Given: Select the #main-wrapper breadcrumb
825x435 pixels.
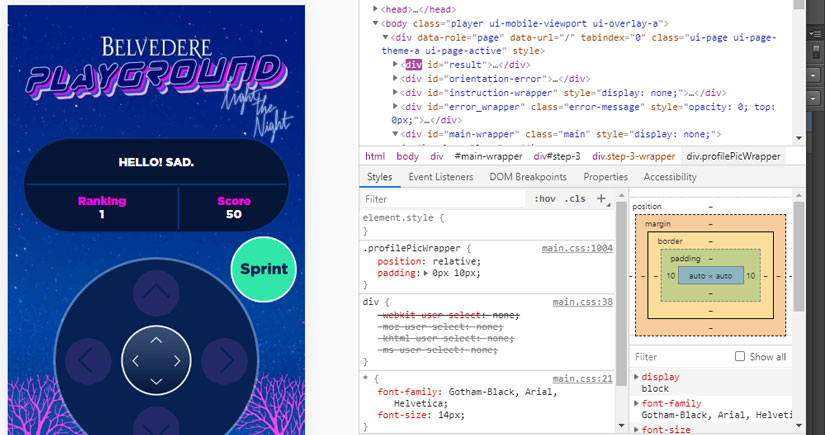Looking at the screenshot, I should [489, 156].
